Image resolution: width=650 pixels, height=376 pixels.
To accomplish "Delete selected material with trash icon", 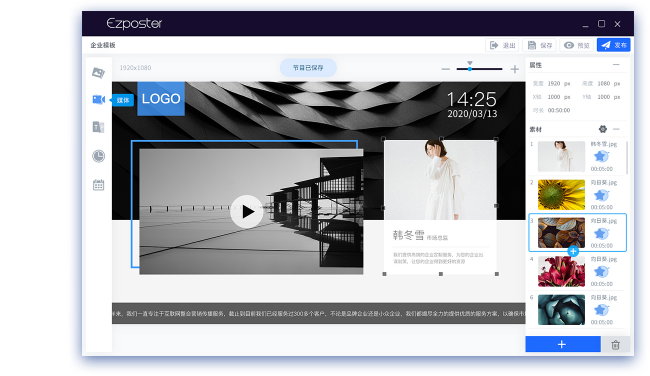I will [616, 344].
